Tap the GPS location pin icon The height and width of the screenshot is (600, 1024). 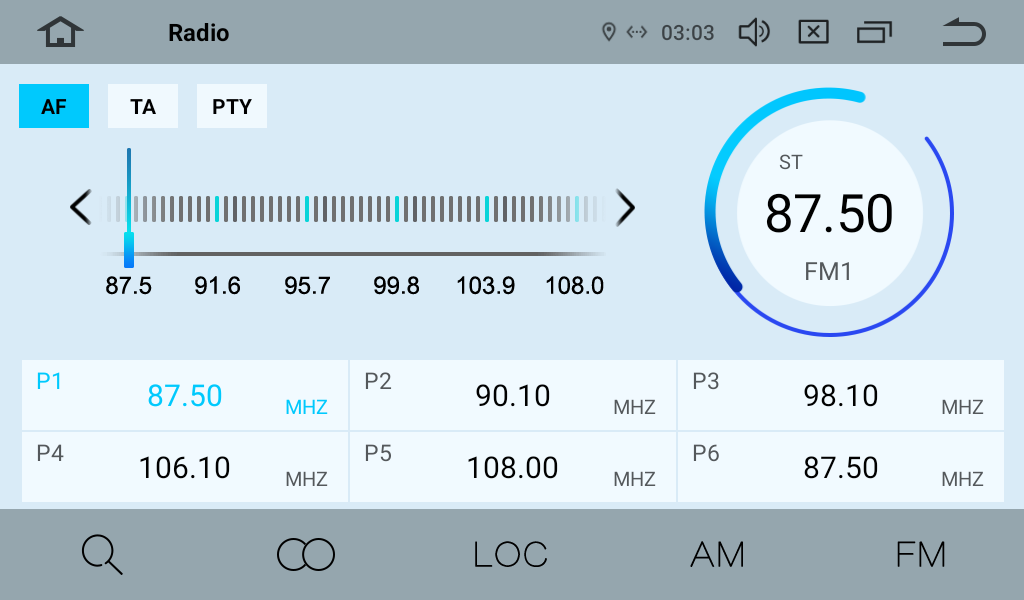pos(608,33)
